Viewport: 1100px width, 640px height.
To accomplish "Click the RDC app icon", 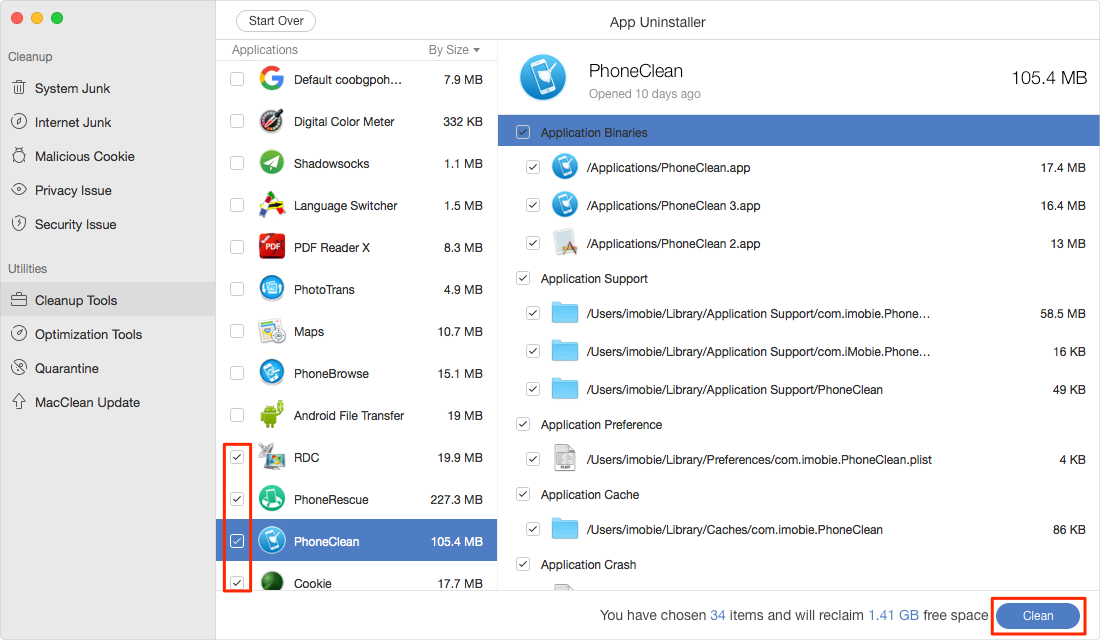I will (271, 457).
